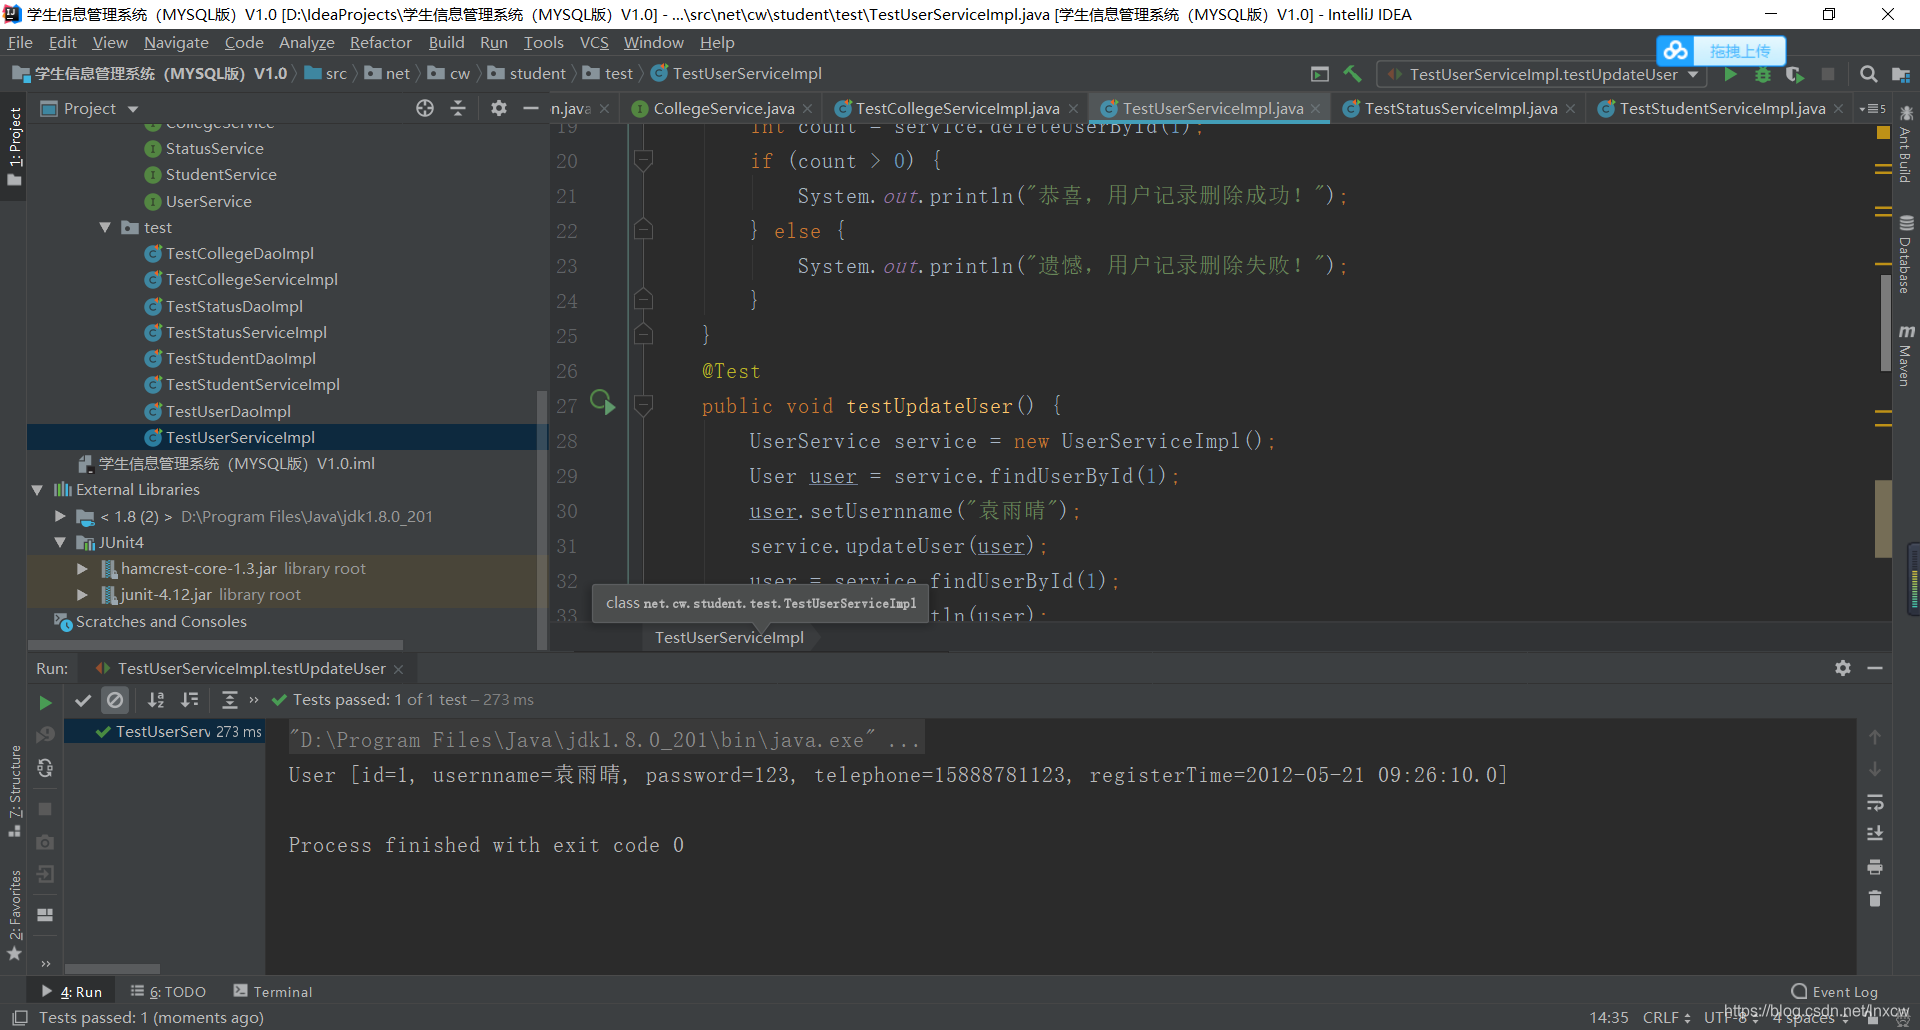Start debugging with the green bug icon
This screenshot has width=1920, height=1030.
coord(1762,74)
